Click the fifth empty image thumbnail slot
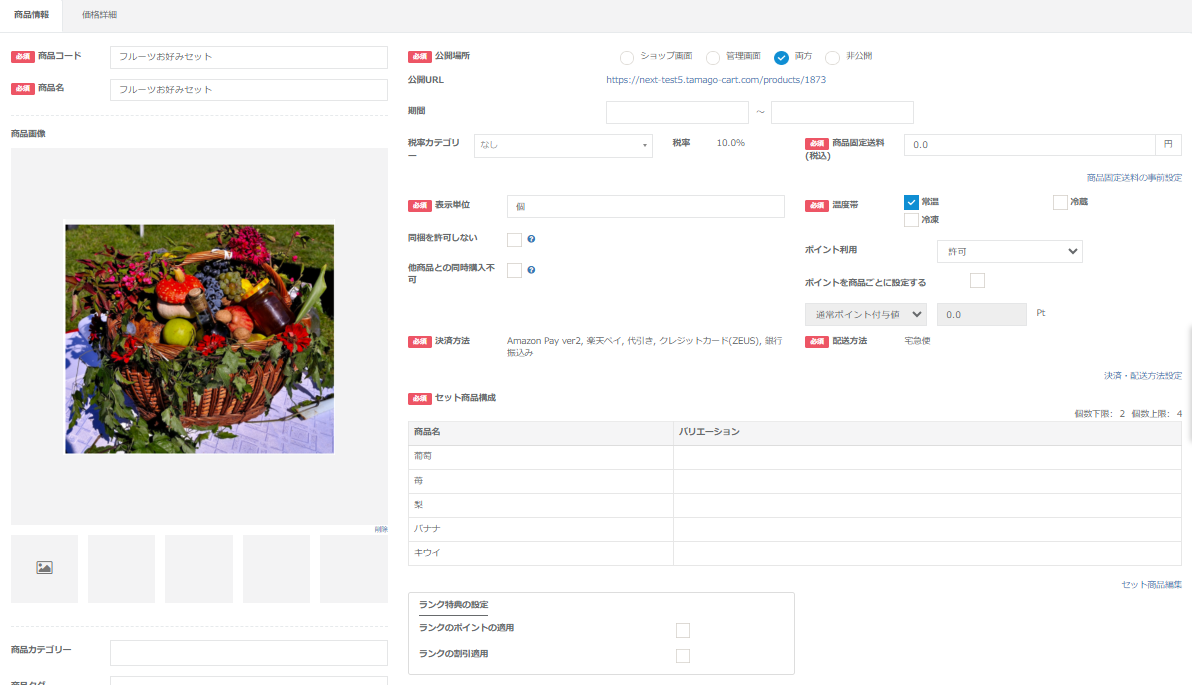 tap(354, 569)
